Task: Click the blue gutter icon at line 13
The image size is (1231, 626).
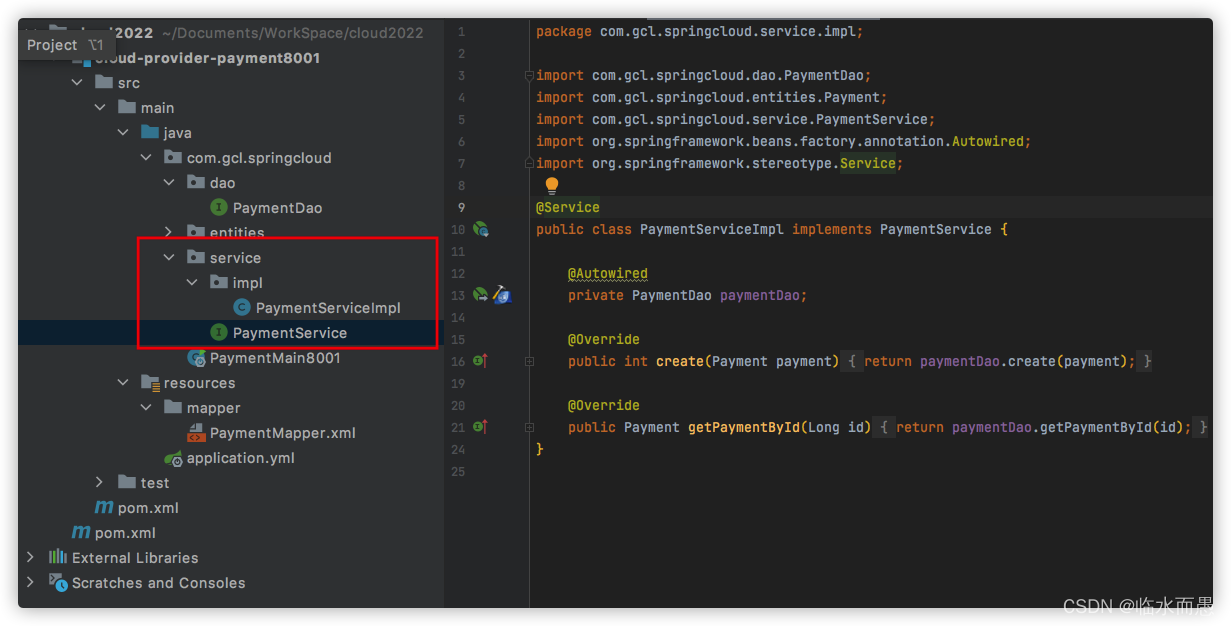Action: [x=502, y=295]
